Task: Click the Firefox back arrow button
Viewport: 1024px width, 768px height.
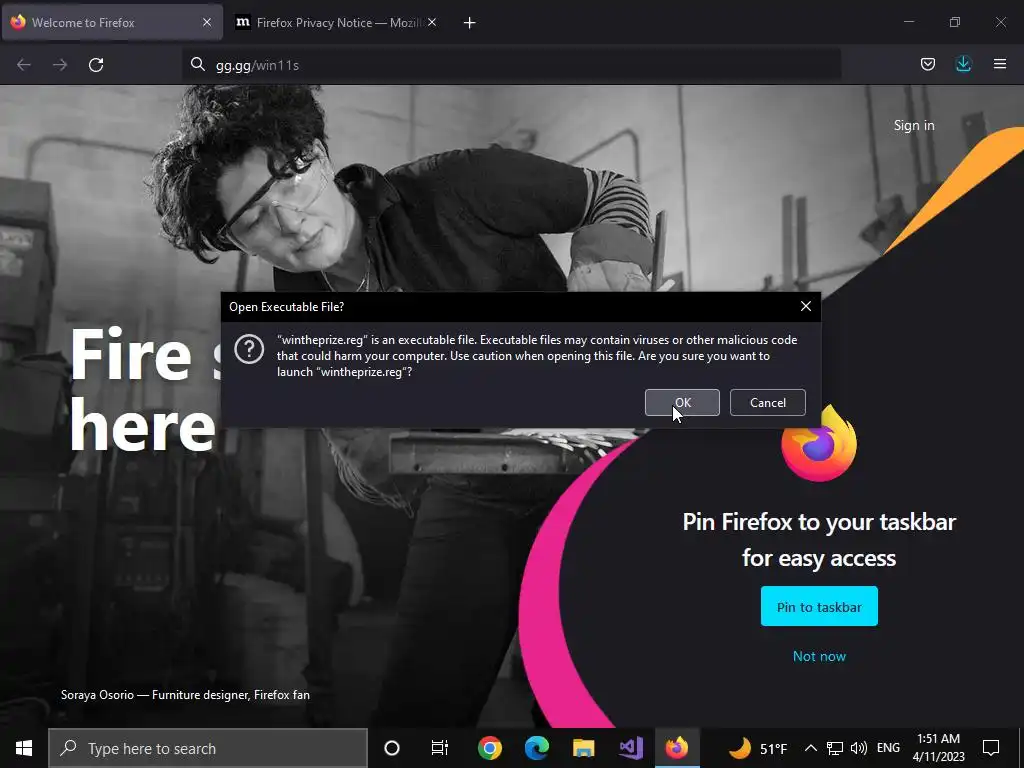Action: click(24, 65)
